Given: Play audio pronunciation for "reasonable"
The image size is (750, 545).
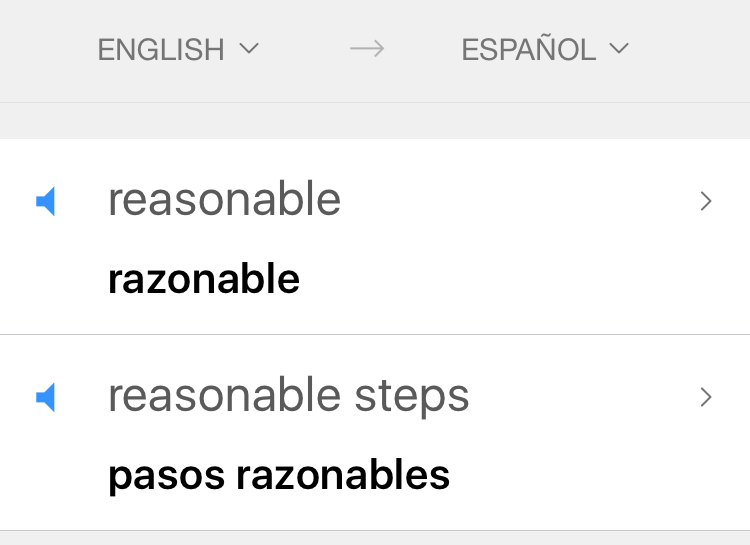Looking at the screenshot, I should (x=46, y=201).
